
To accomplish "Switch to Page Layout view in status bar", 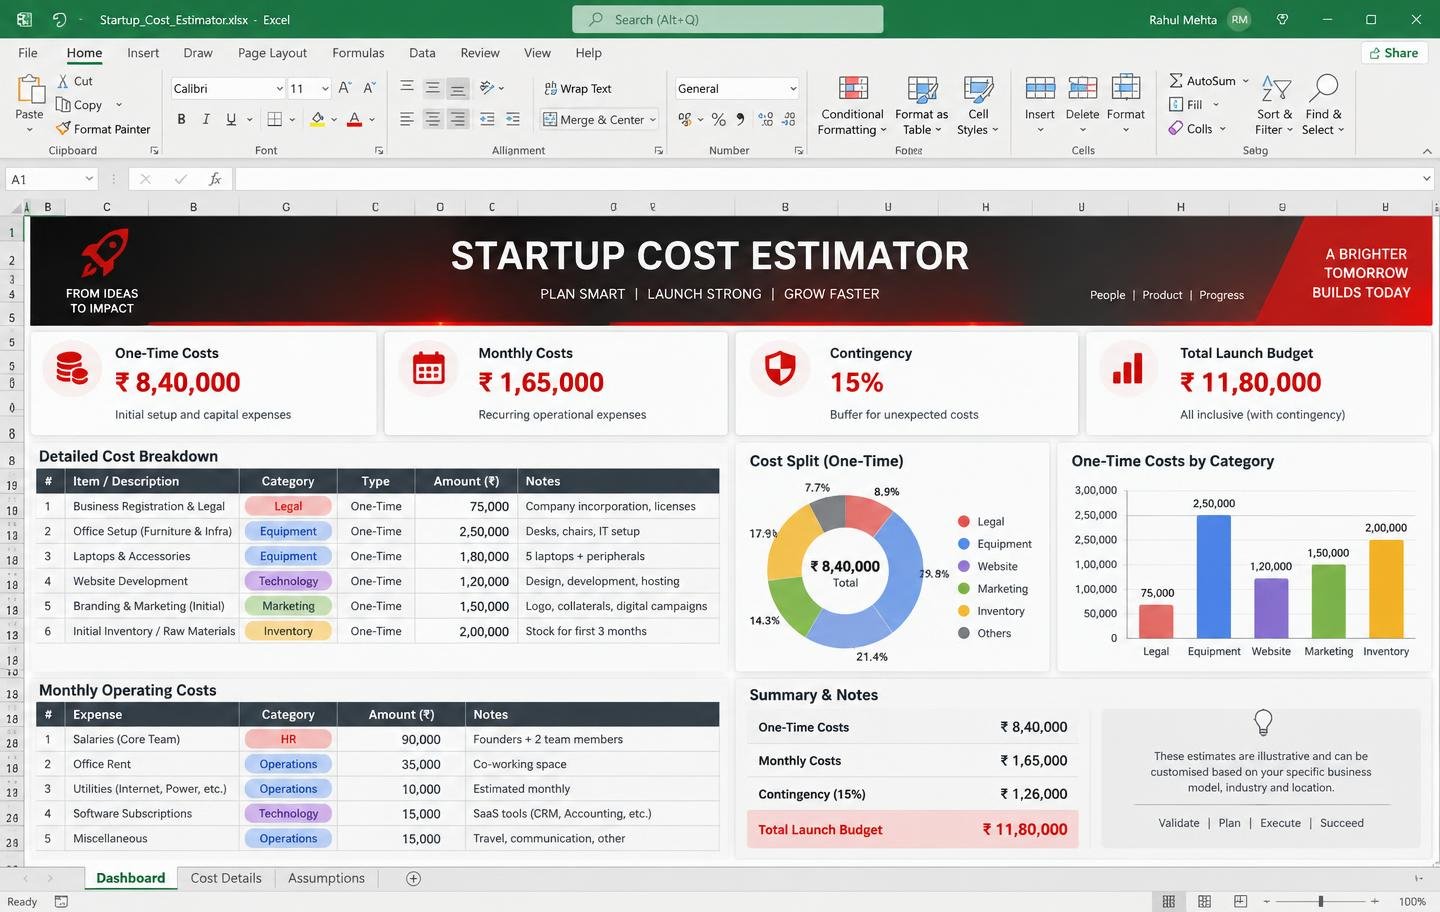I will pyautogui.click(x=1204, y=901).
